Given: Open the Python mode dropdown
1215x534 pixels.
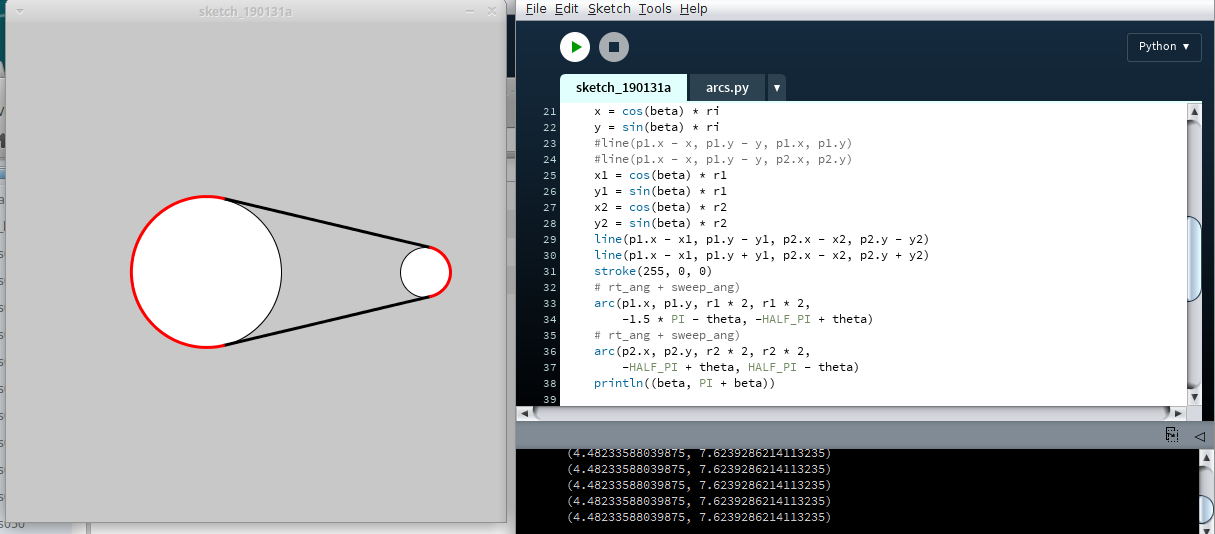Looking at the screenshot, I should pyautogui.click(x=1164, y=47).
